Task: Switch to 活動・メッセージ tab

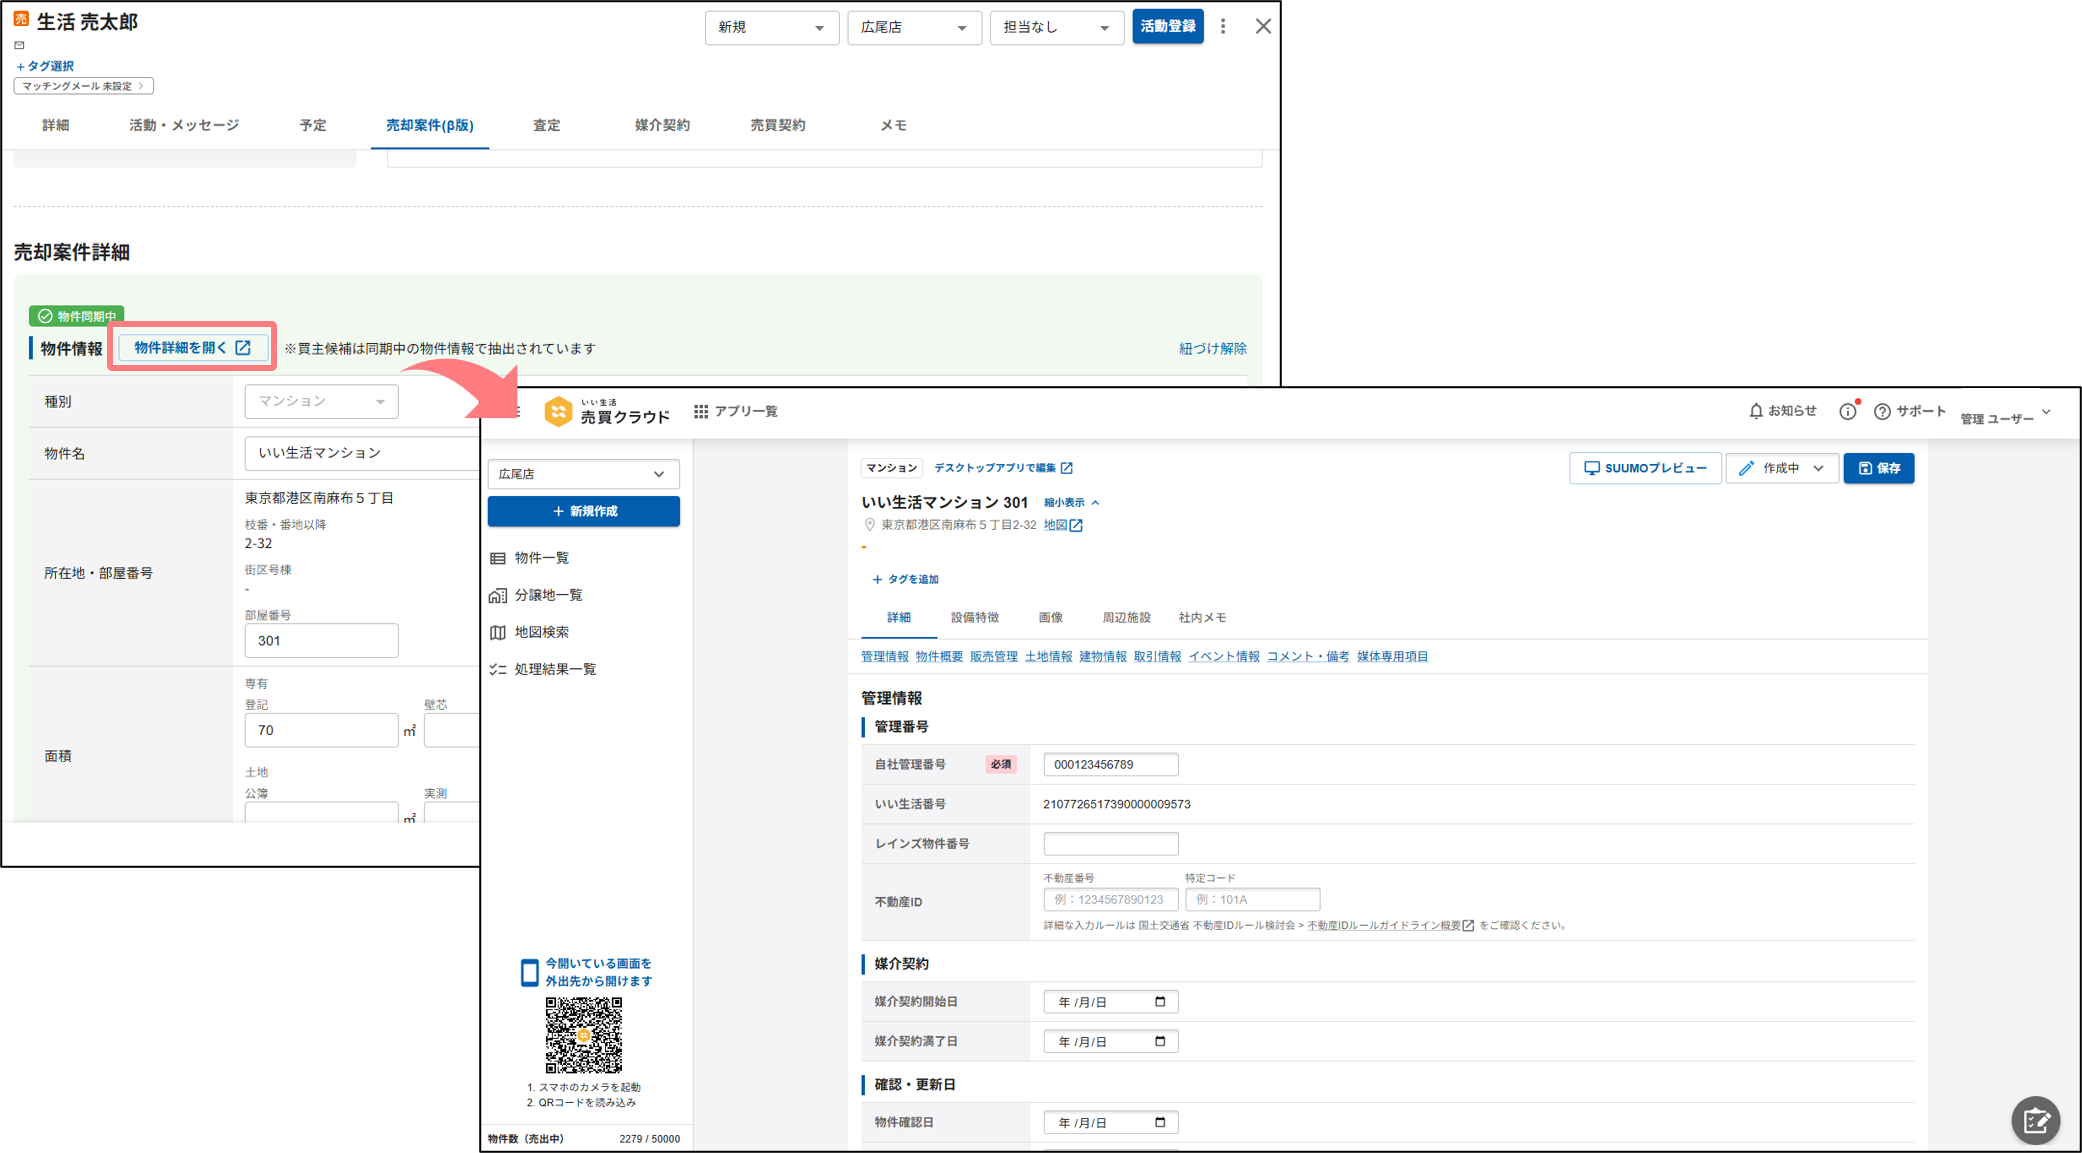Action: pyautogui.click(x=184, y=125)
